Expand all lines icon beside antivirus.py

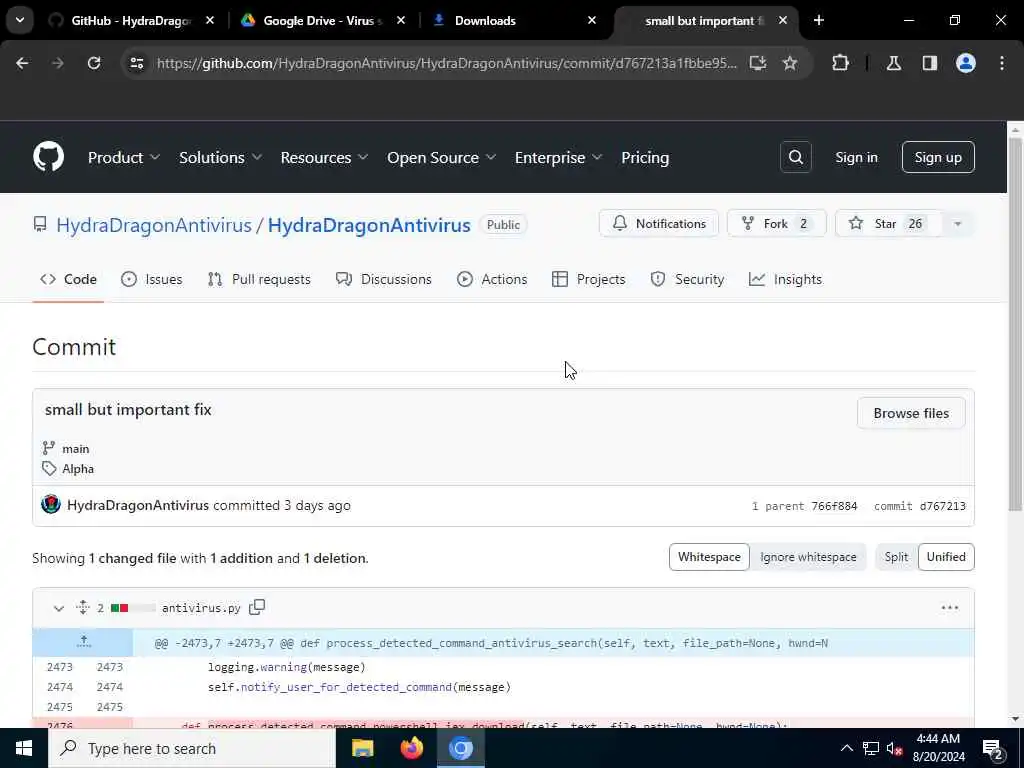[x=82, y=607]
